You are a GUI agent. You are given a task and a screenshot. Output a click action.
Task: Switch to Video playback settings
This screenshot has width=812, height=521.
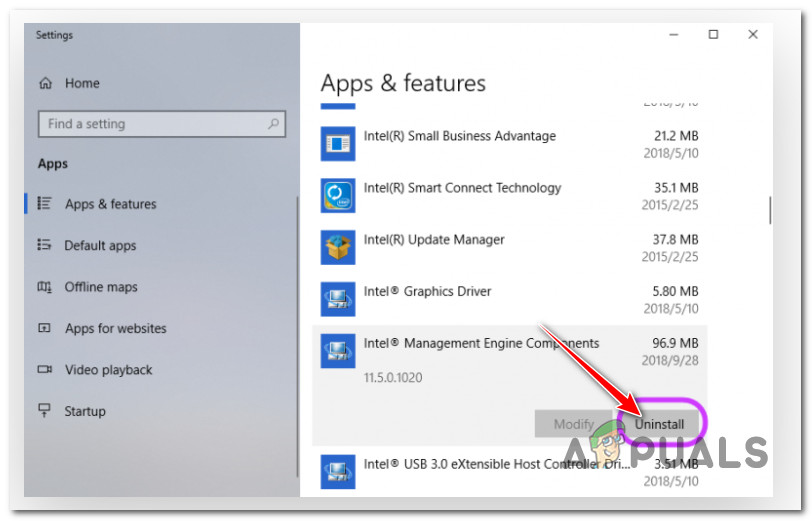pyautogui.click(x=108, y=369)
